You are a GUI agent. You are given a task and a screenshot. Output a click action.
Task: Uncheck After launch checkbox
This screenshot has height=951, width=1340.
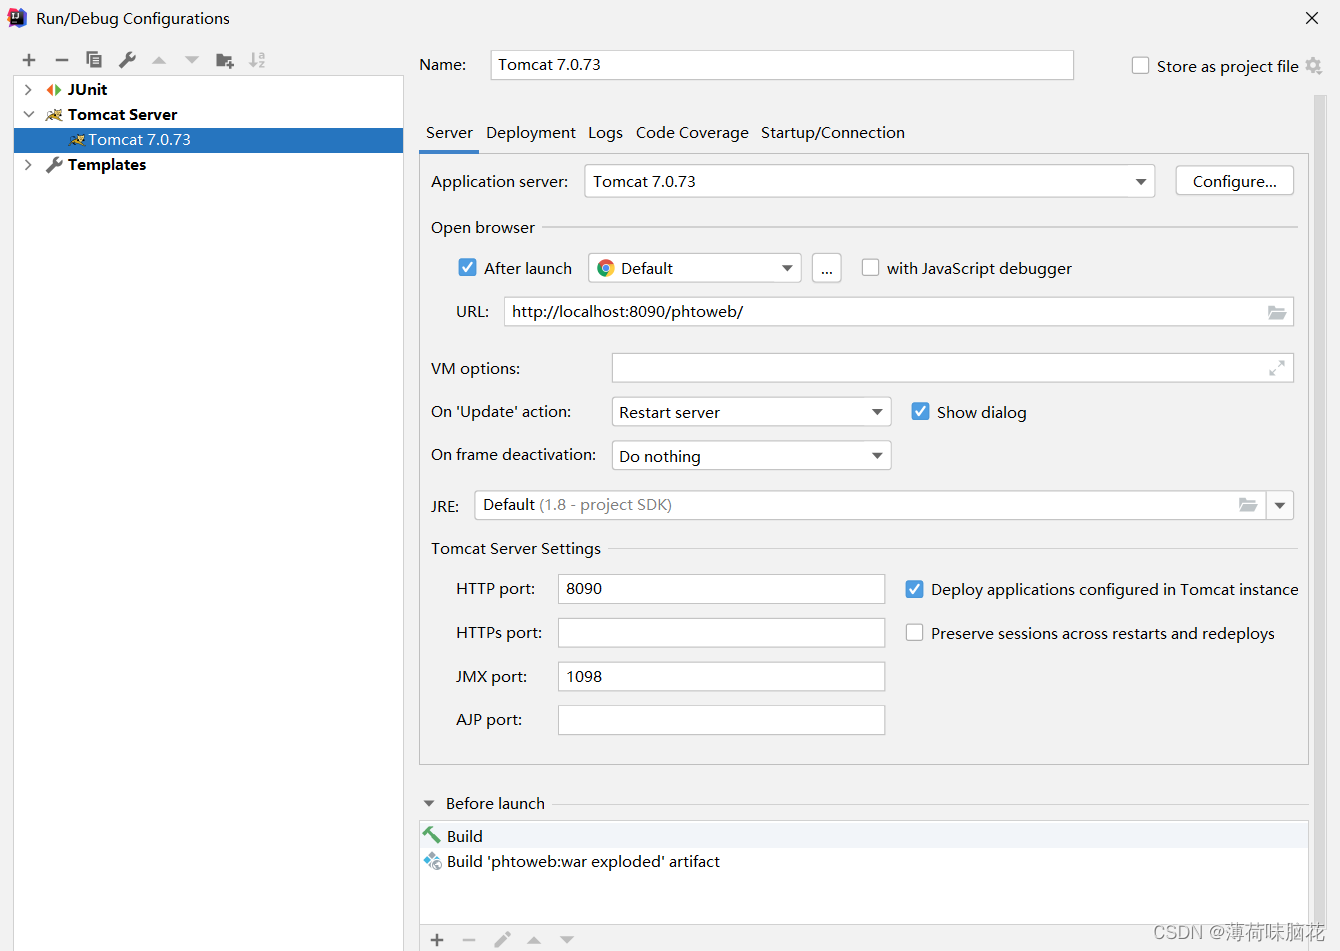tap(467, 267)
